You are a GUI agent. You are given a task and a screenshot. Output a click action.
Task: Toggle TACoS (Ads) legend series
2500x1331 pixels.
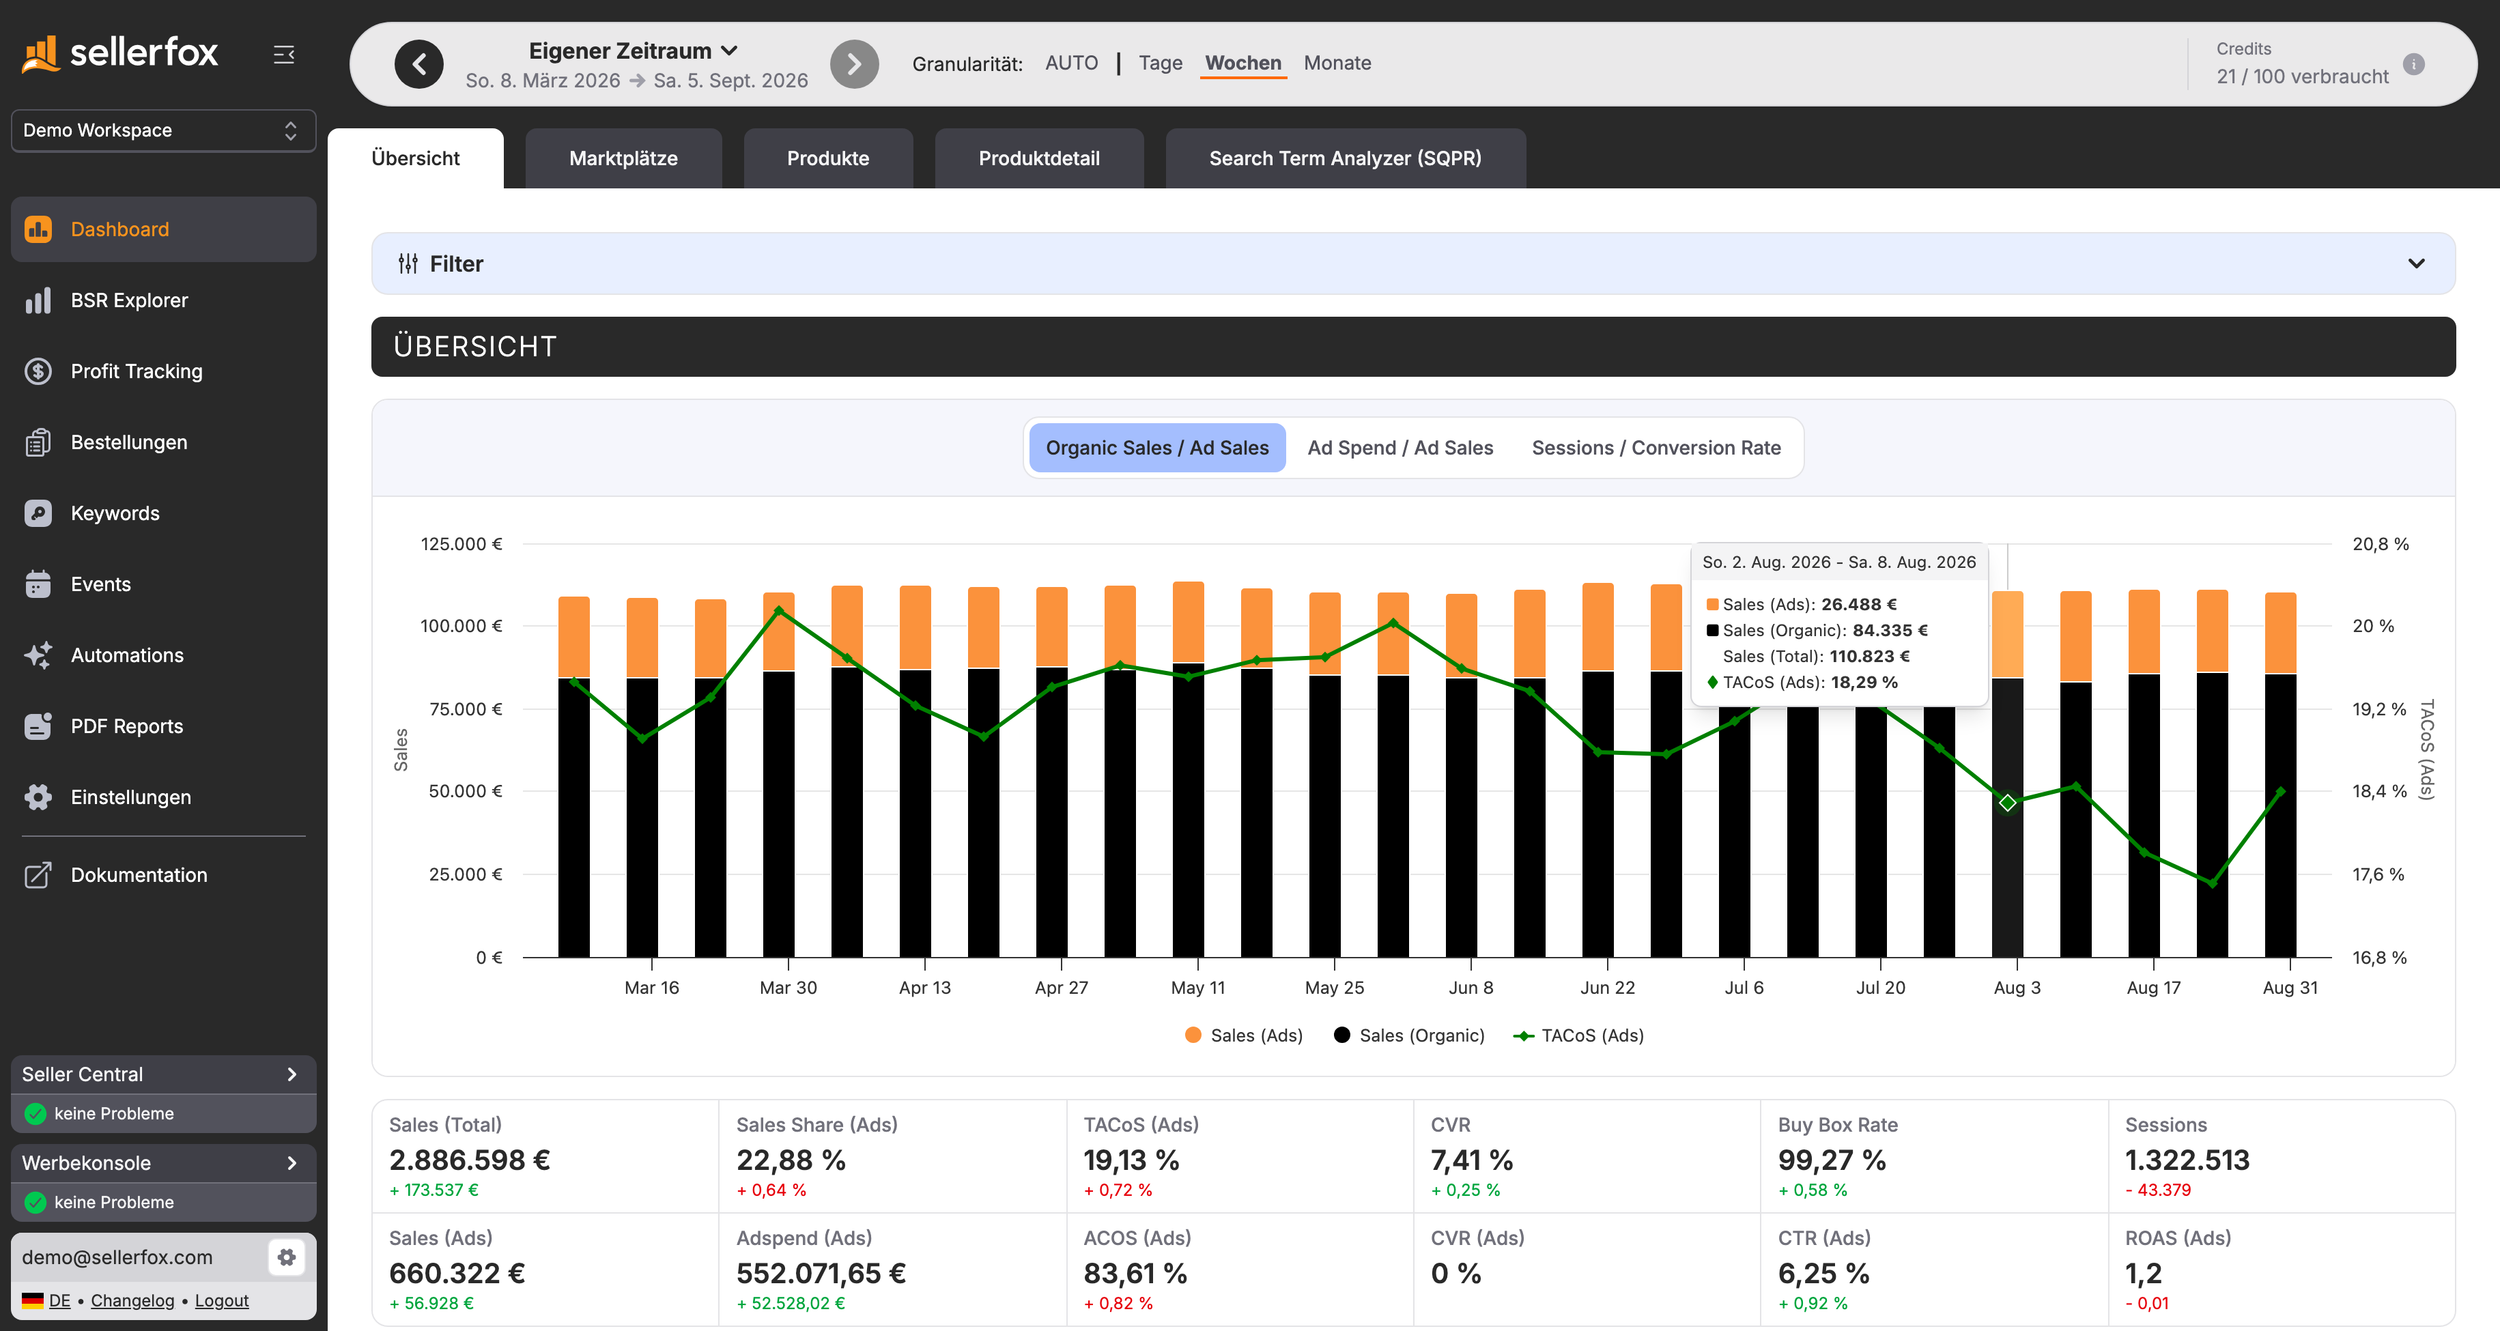point(1578,1035)
